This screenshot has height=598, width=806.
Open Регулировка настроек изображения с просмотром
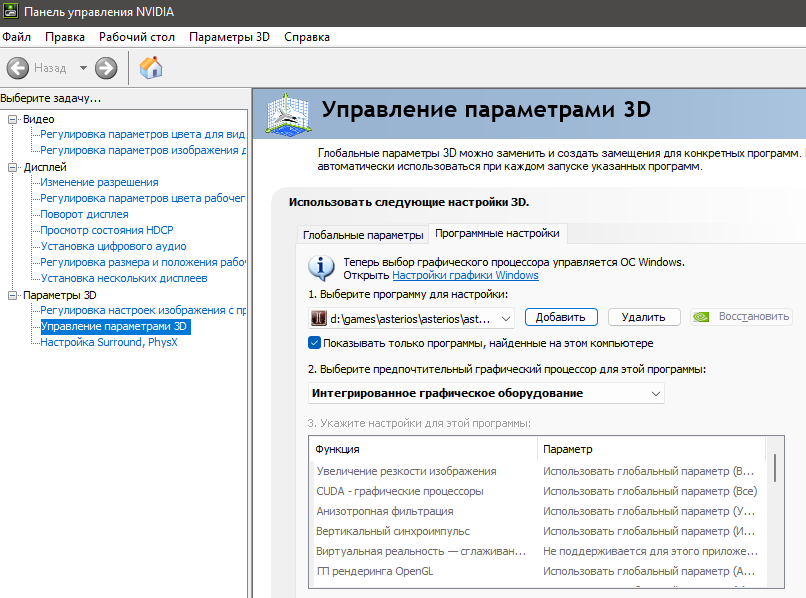pos(143,310)
